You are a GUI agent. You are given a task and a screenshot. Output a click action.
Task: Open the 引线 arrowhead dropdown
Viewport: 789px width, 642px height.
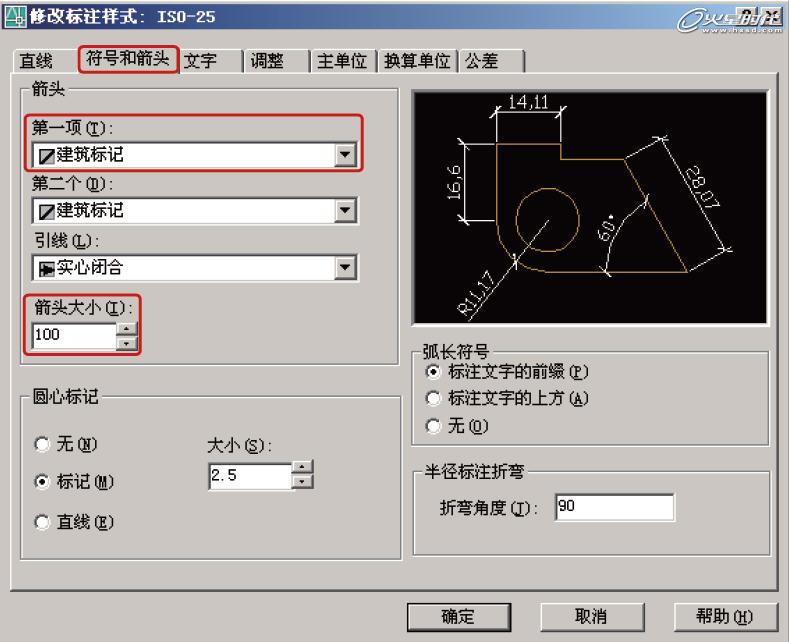pos(195,267)
